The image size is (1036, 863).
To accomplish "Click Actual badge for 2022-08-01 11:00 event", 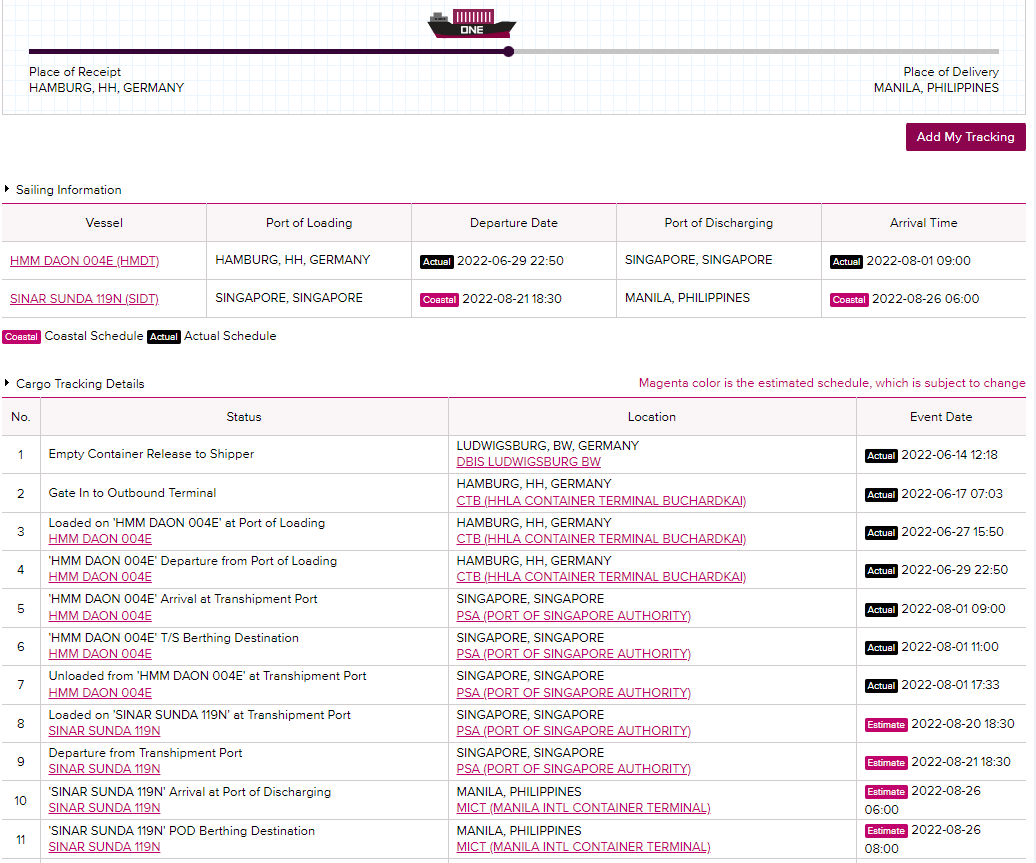I will click(x=881, y=648).
